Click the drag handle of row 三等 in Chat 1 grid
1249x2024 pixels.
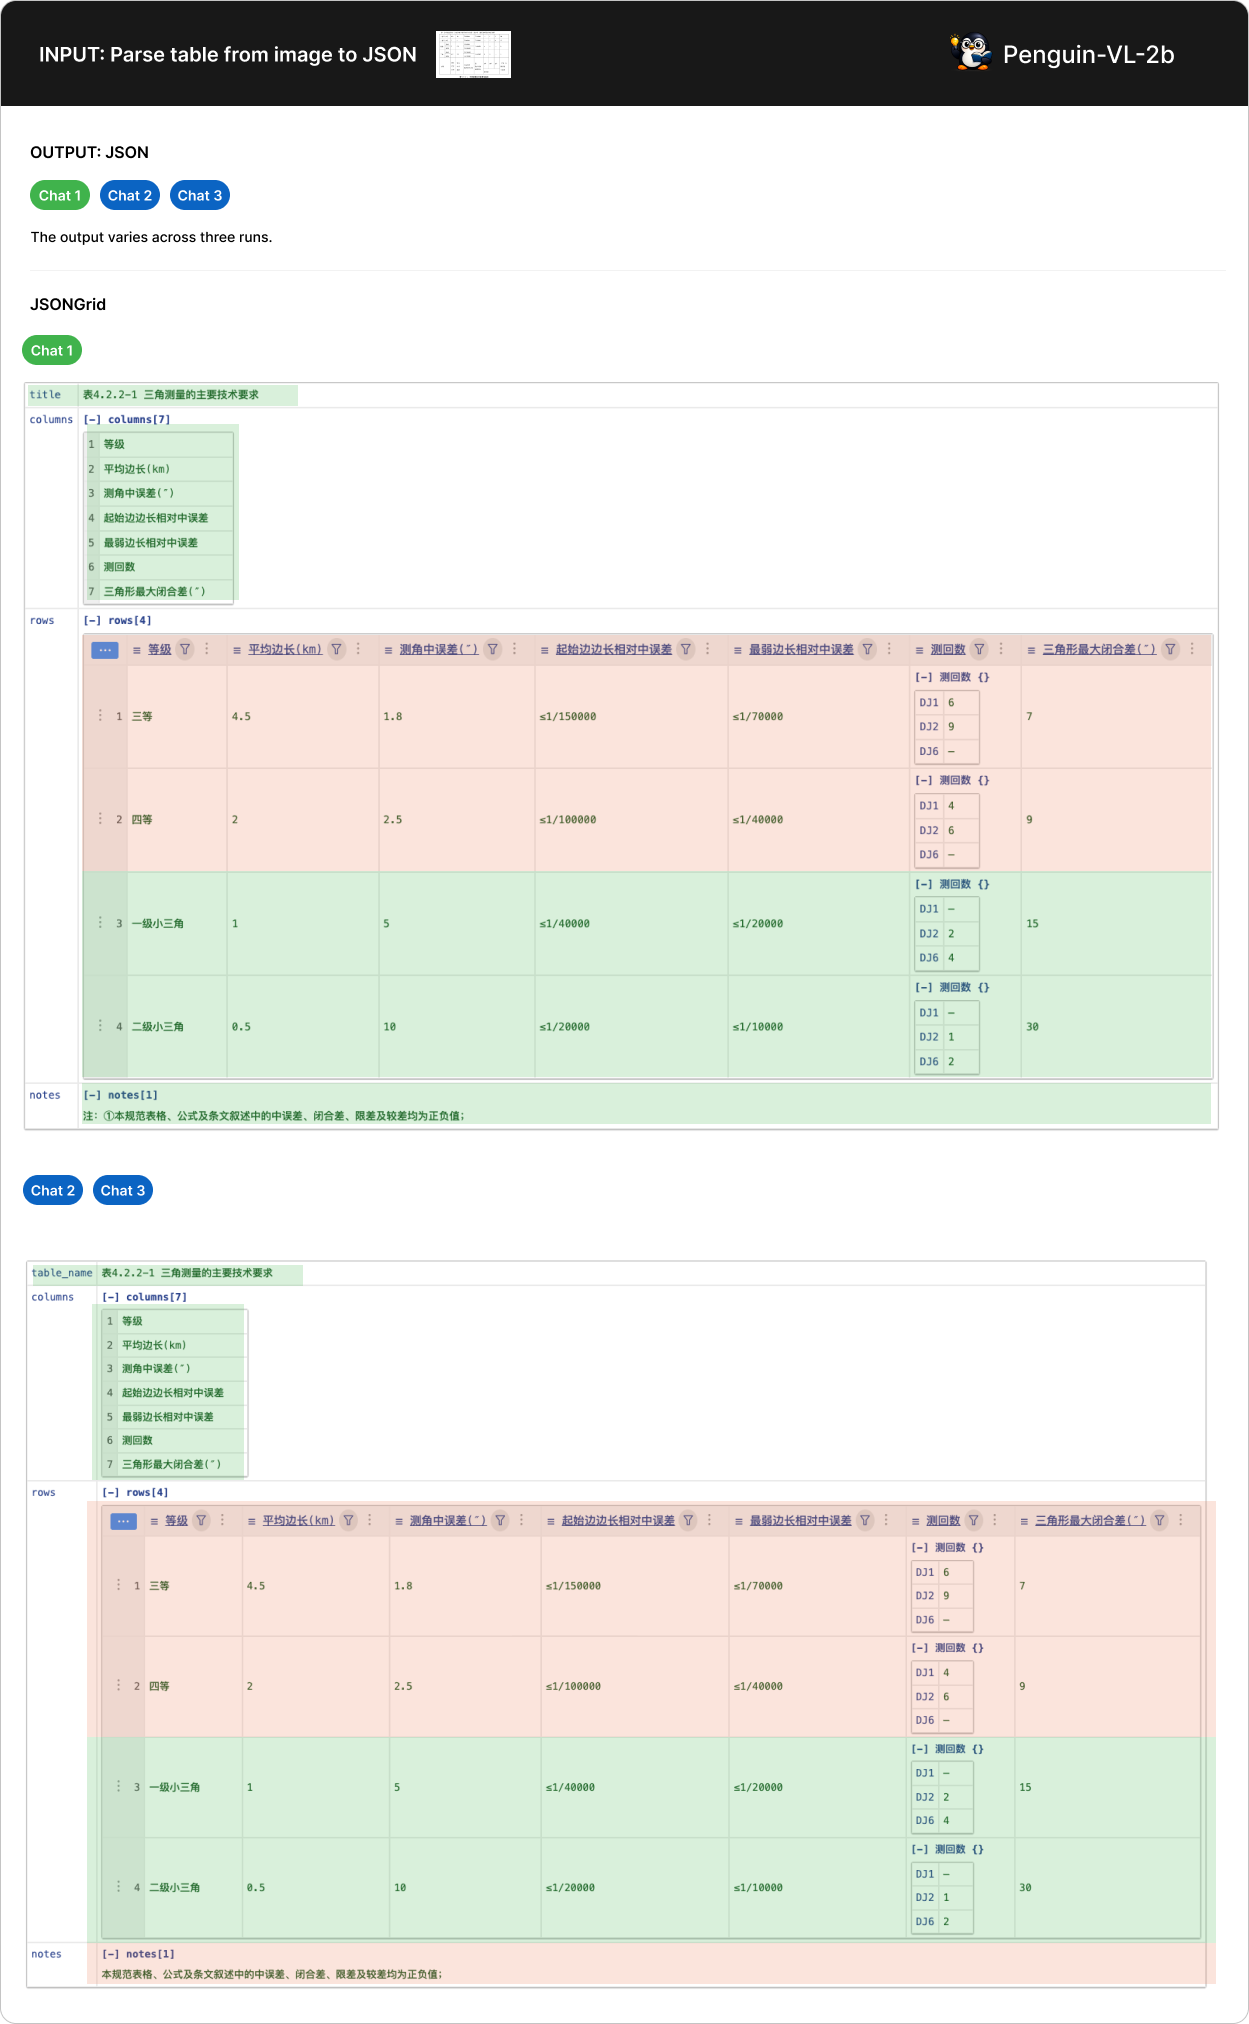pos(100,716)
